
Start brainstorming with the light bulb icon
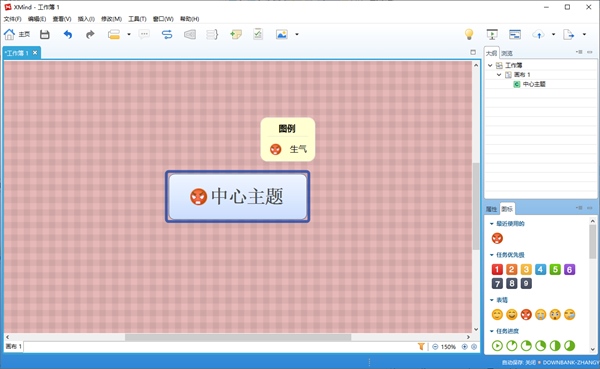(469, 34)
